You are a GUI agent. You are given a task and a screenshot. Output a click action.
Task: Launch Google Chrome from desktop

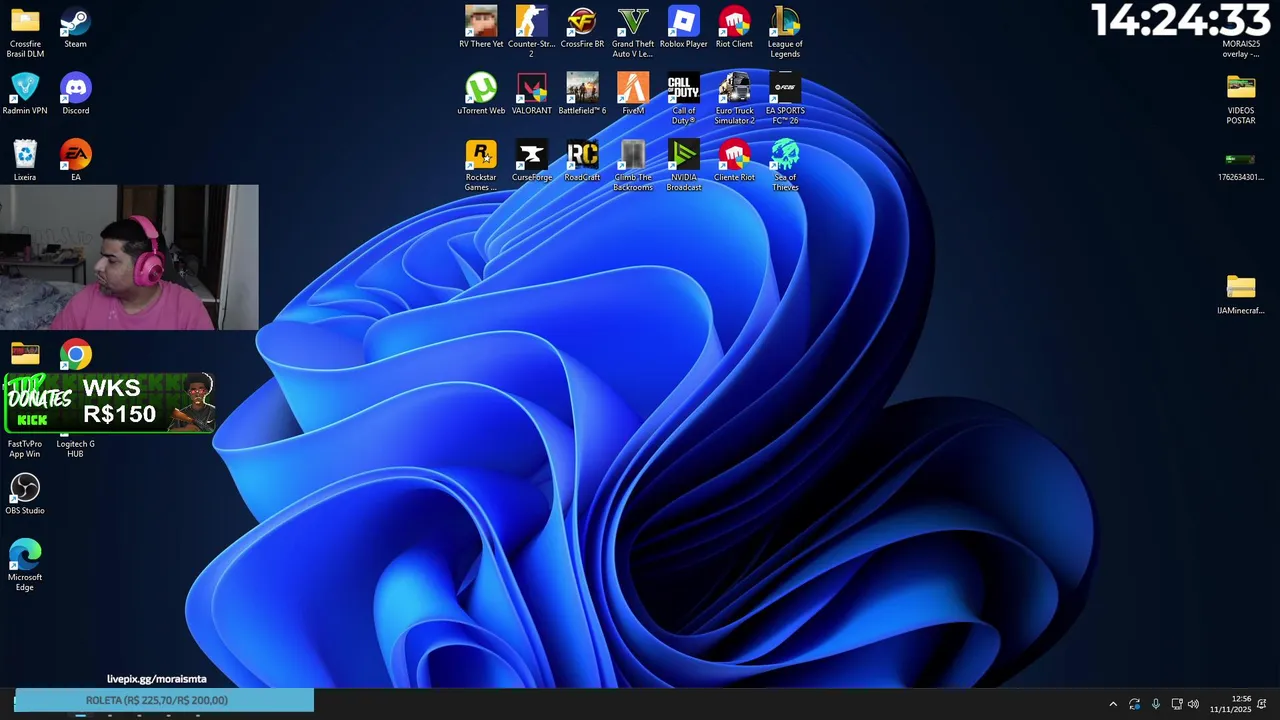75,355
